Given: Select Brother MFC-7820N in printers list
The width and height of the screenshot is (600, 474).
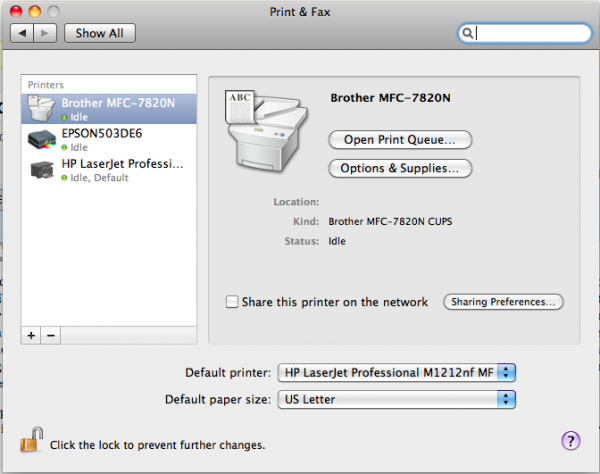Looking at the screenshot, I should [109, 109].
